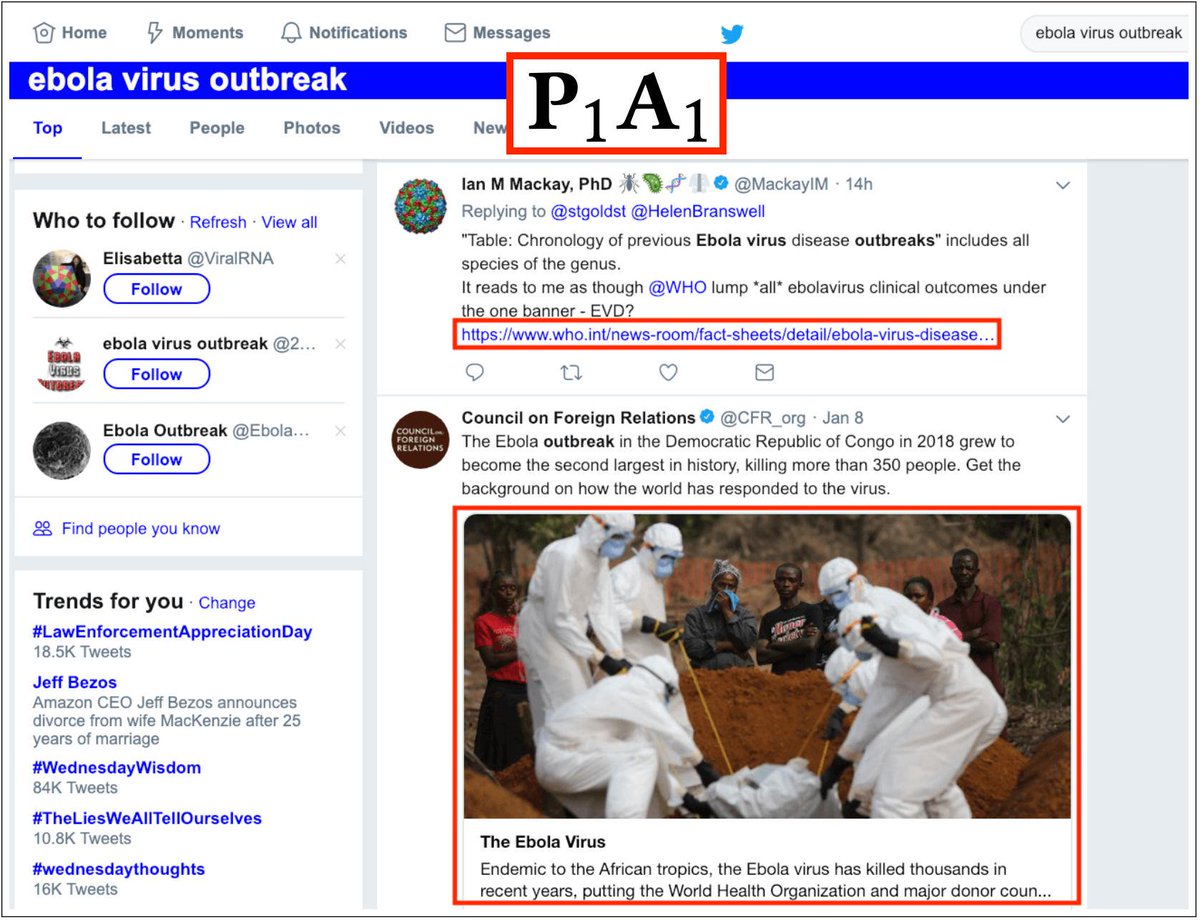The height and width of the screenshot is (920, 1200).
Task: Expand the options chevron on Mackay's tweet
Action: (x=1063, y=185)
